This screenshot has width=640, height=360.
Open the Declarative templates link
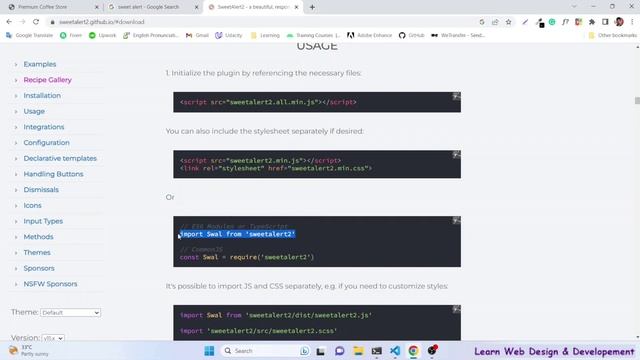point(60,158)
